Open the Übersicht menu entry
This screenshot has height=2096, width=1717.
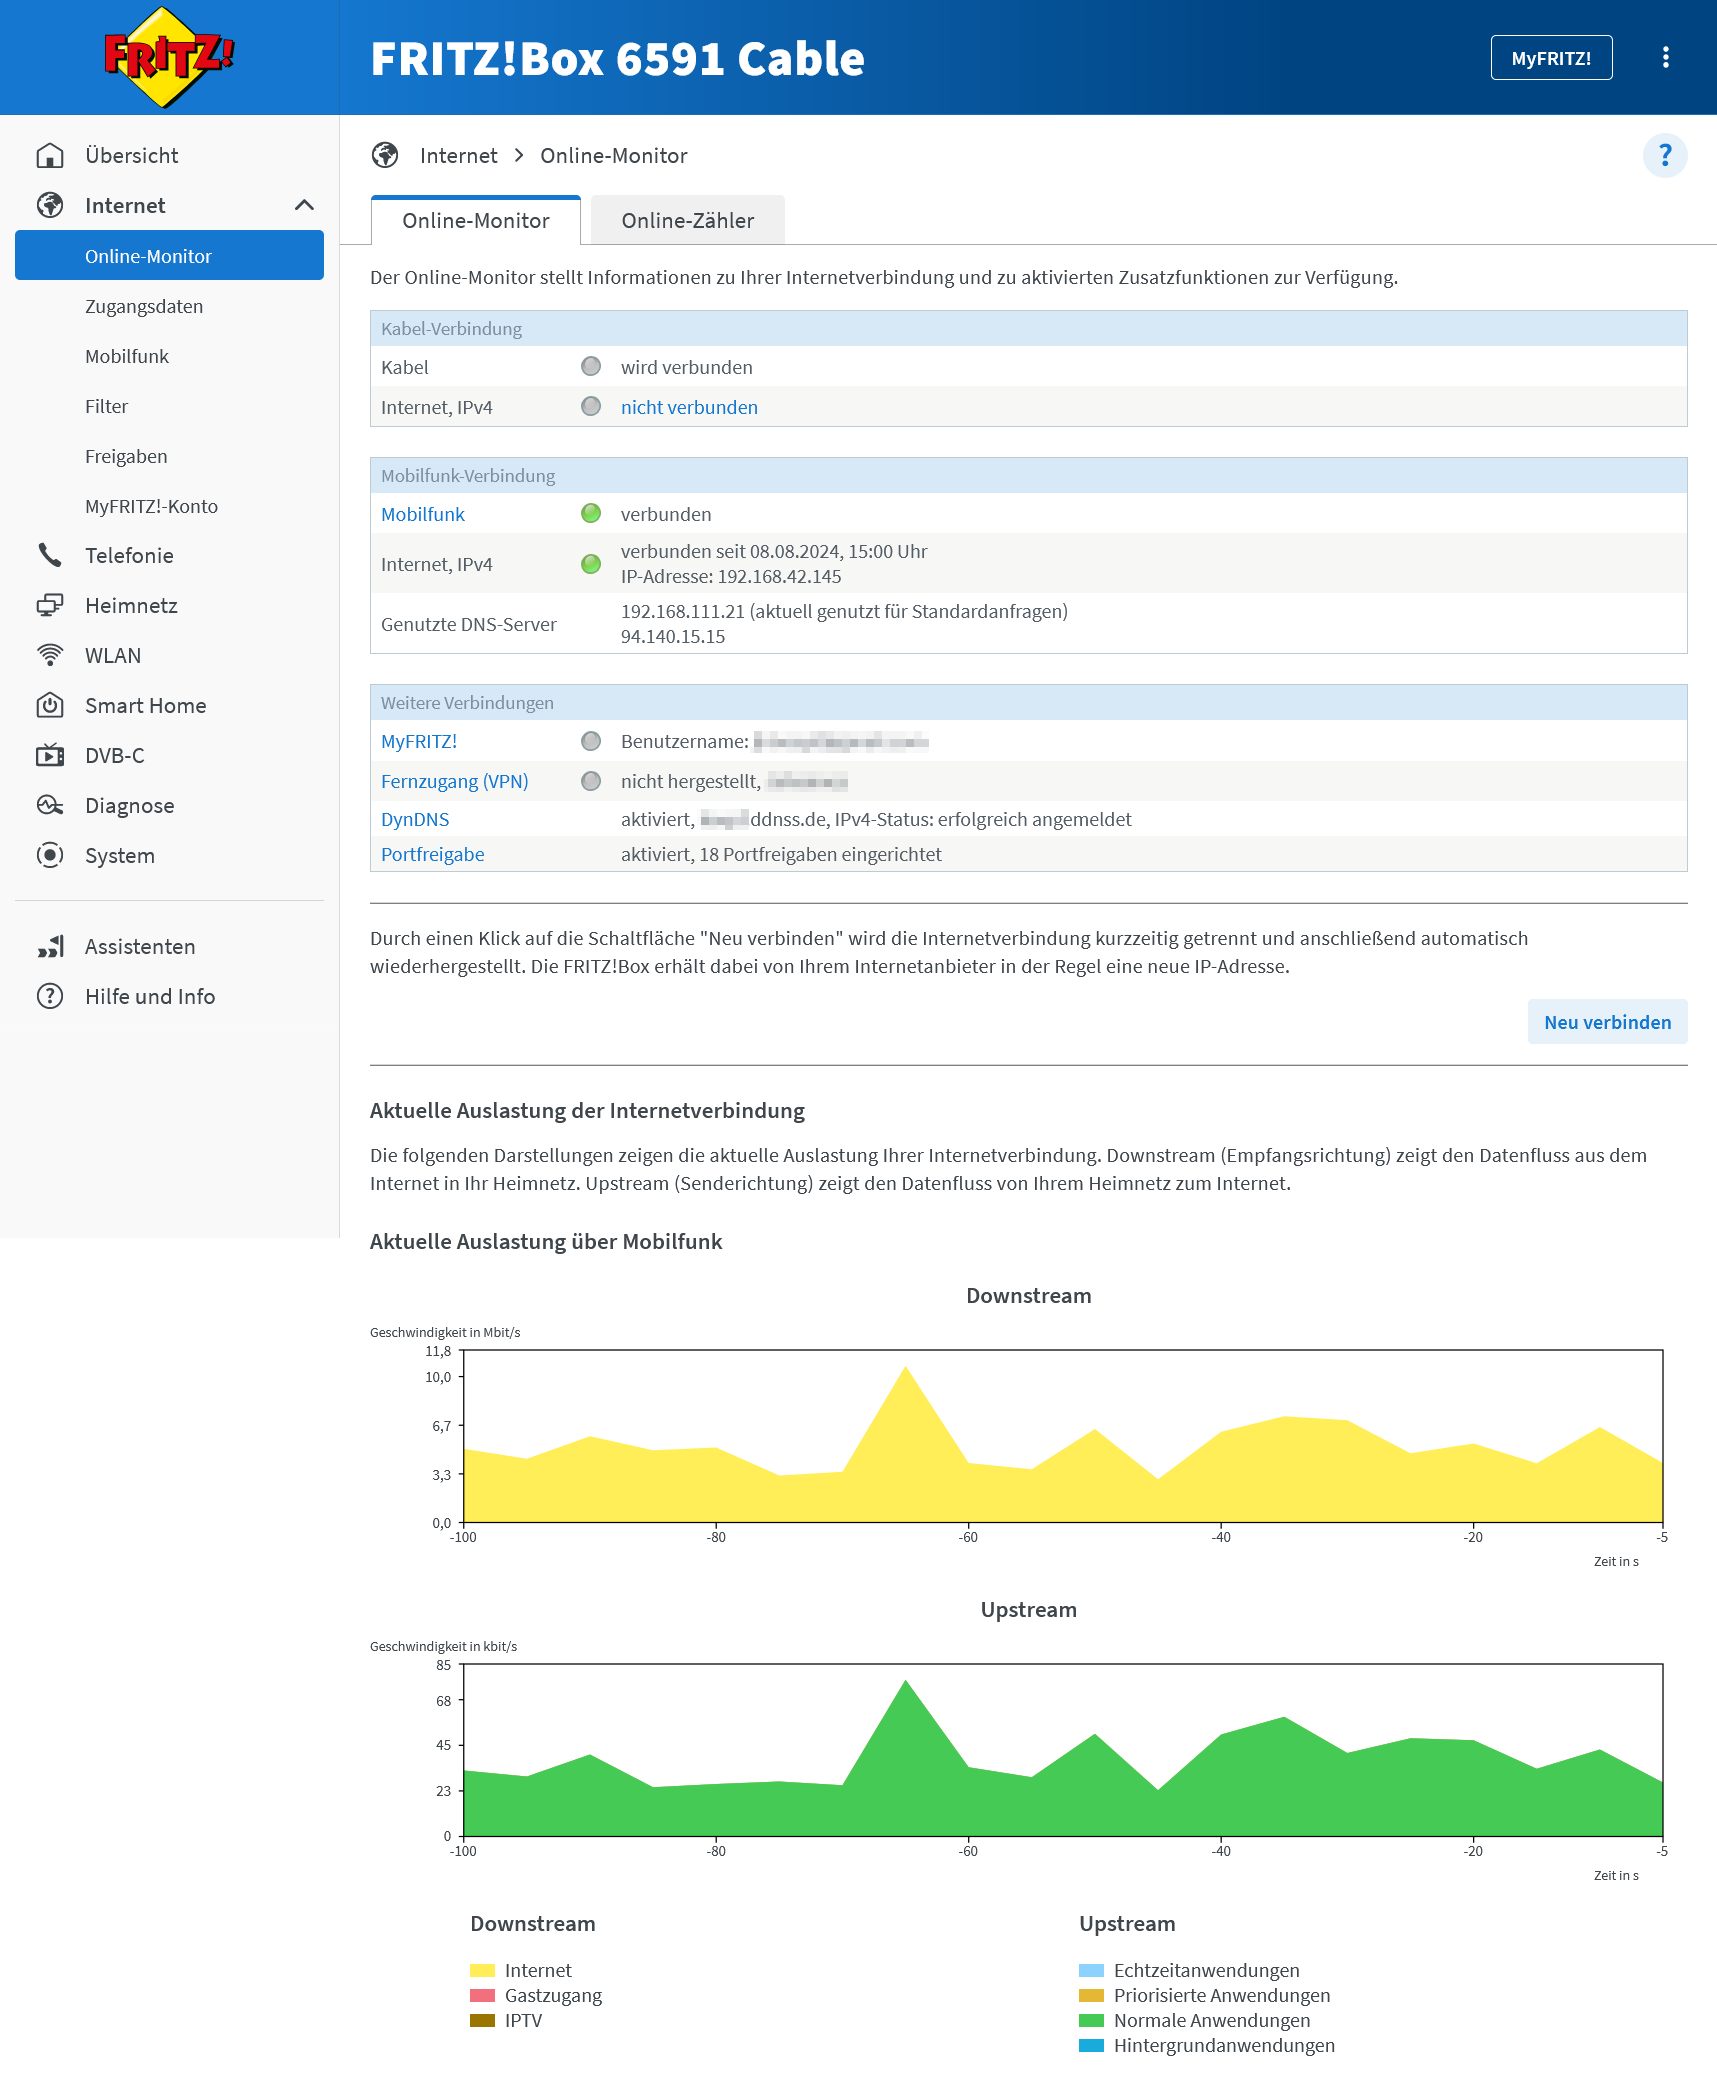point(131,155)
